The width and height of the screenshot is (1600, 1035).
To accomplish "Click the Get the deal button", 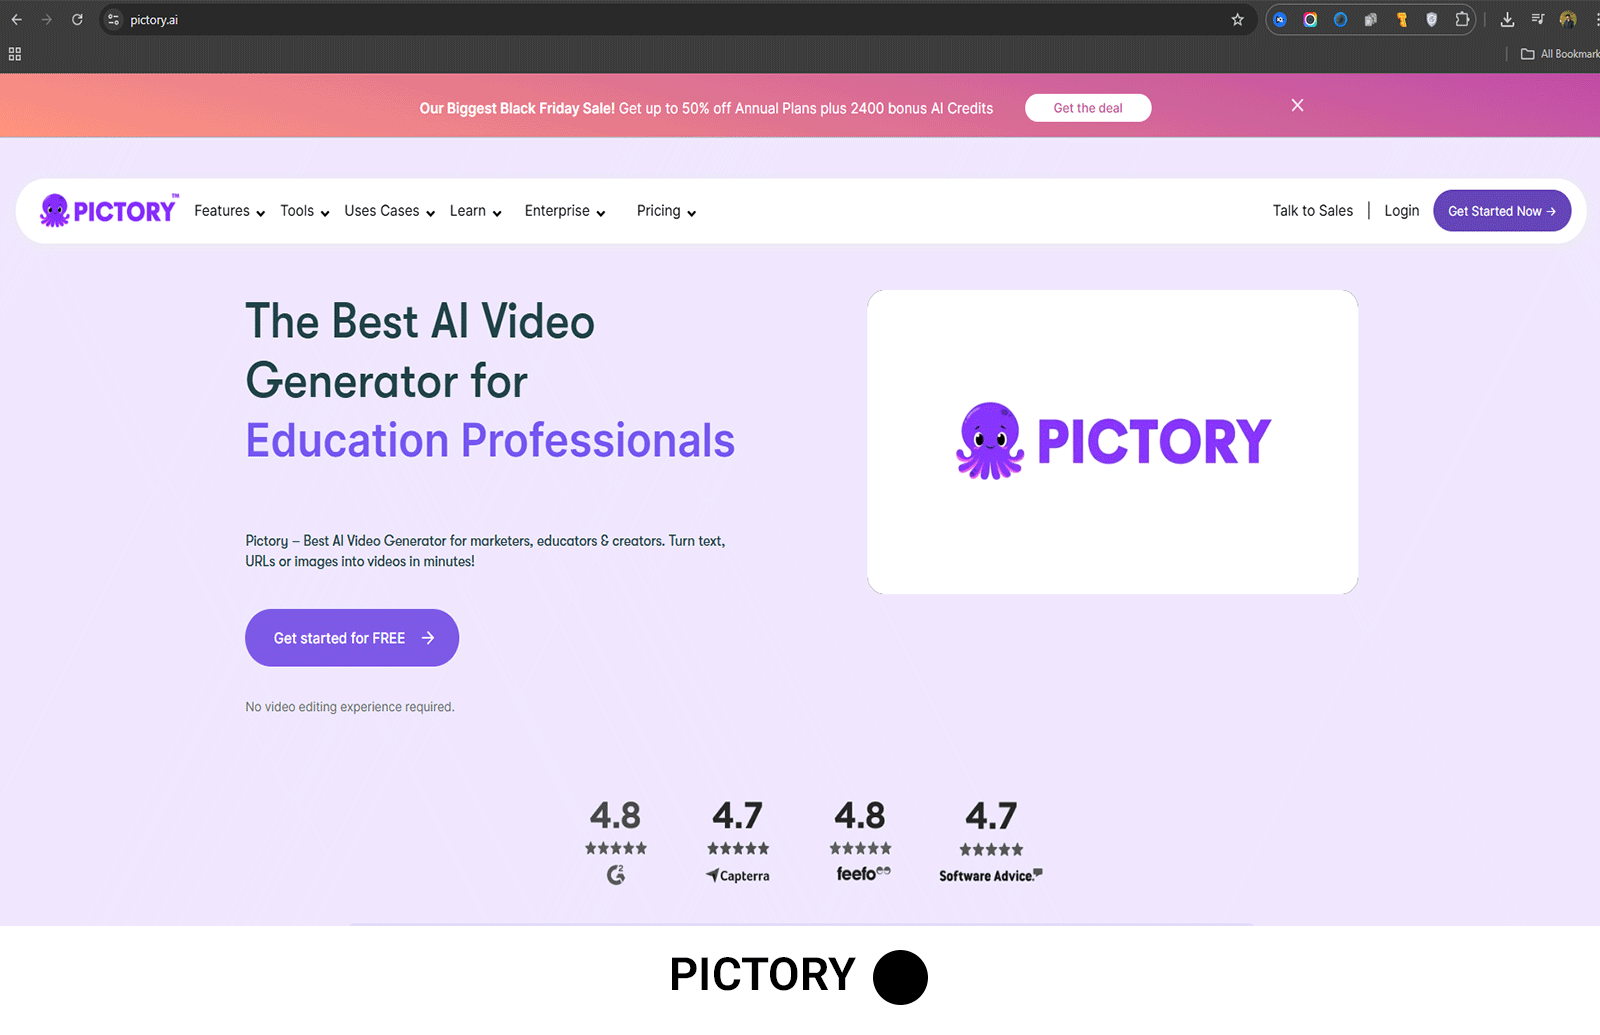I will pos(1087,108).
